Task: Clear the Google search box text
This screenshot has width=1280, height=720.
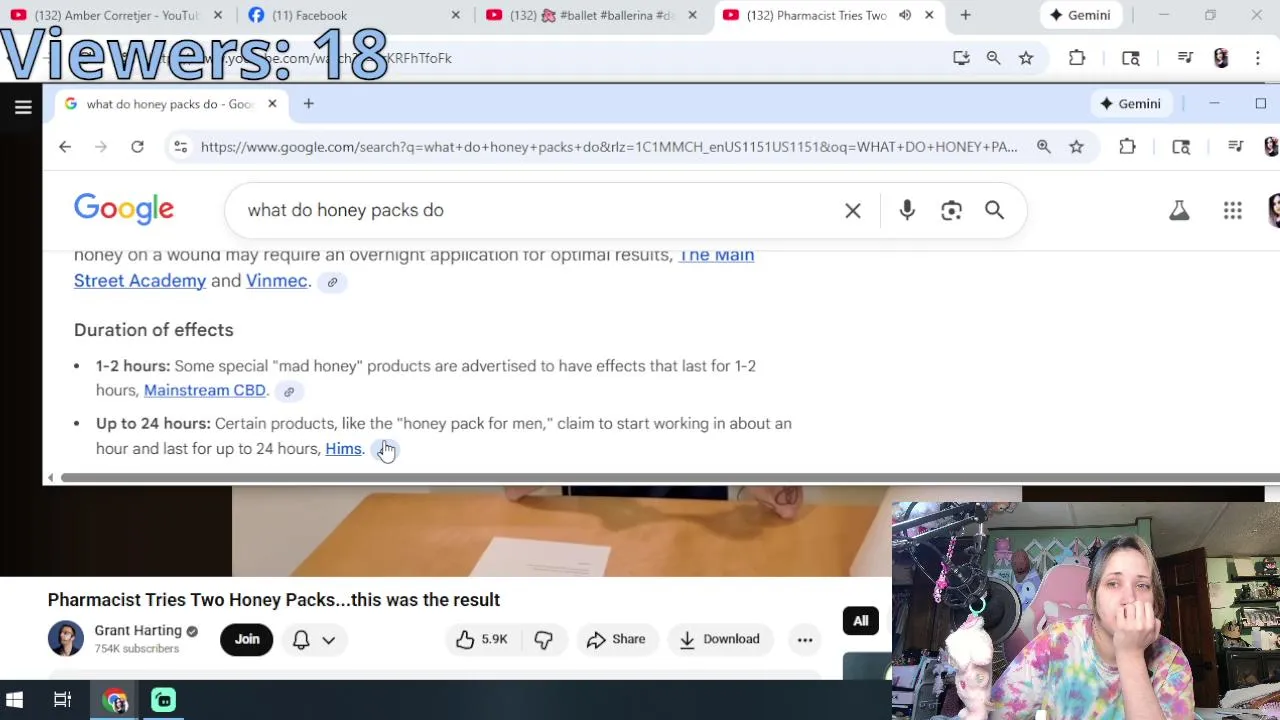Action: tap(853, 210)
